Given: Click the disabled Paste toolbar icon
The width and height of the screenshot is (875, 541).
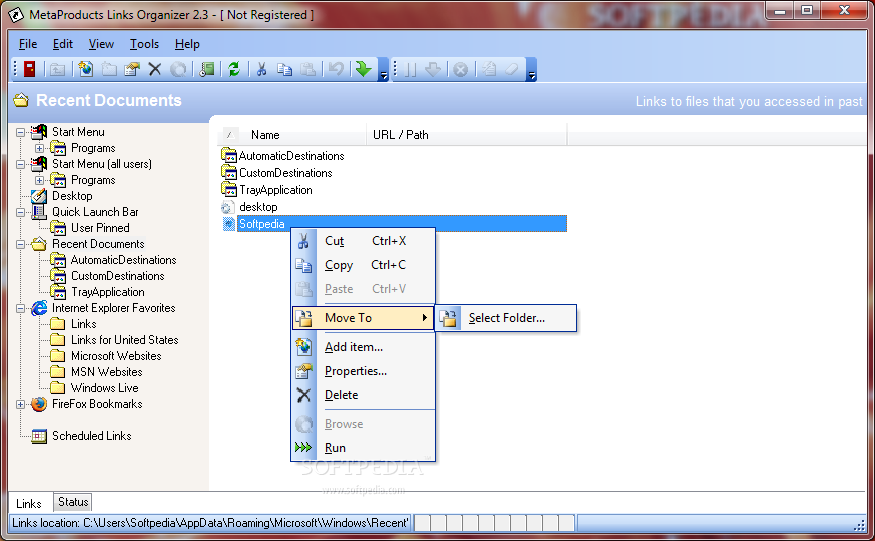Looking at the screenshot, I should [308, 69].
